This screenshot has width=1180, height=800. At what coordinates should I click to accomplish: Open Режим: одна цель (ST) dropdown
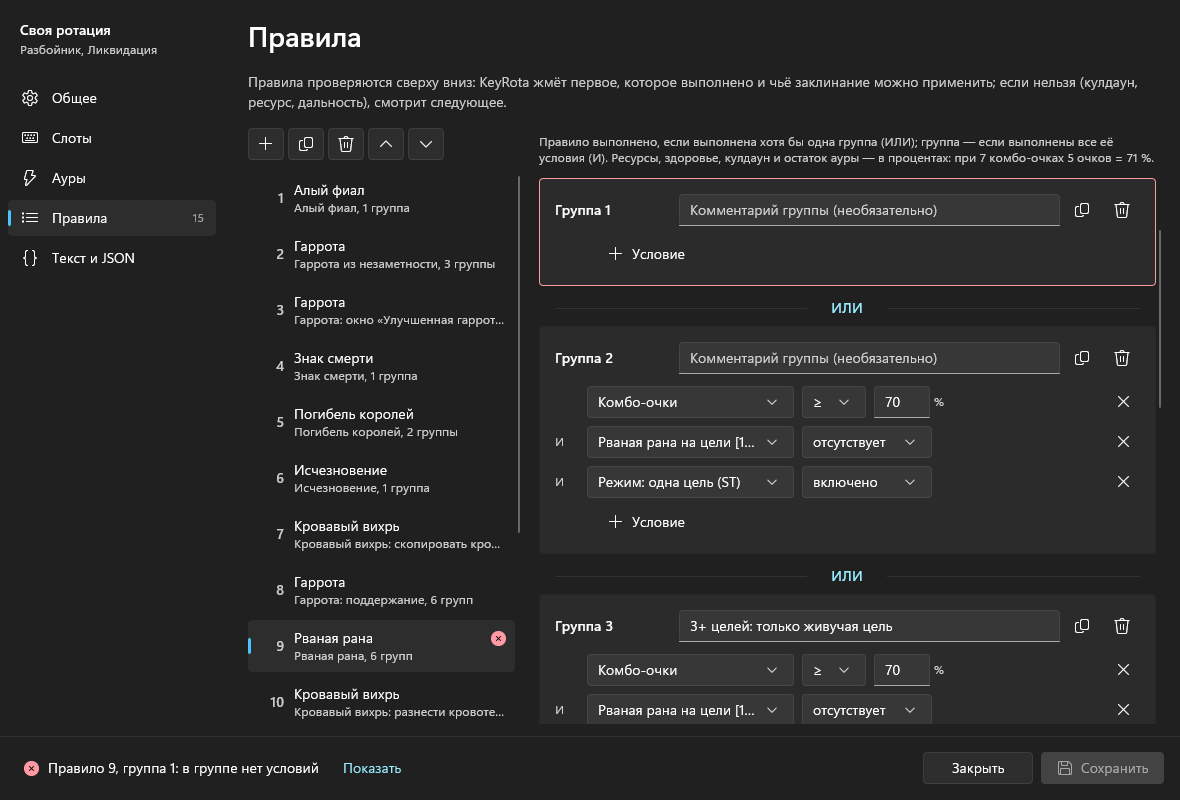[690, 482]
